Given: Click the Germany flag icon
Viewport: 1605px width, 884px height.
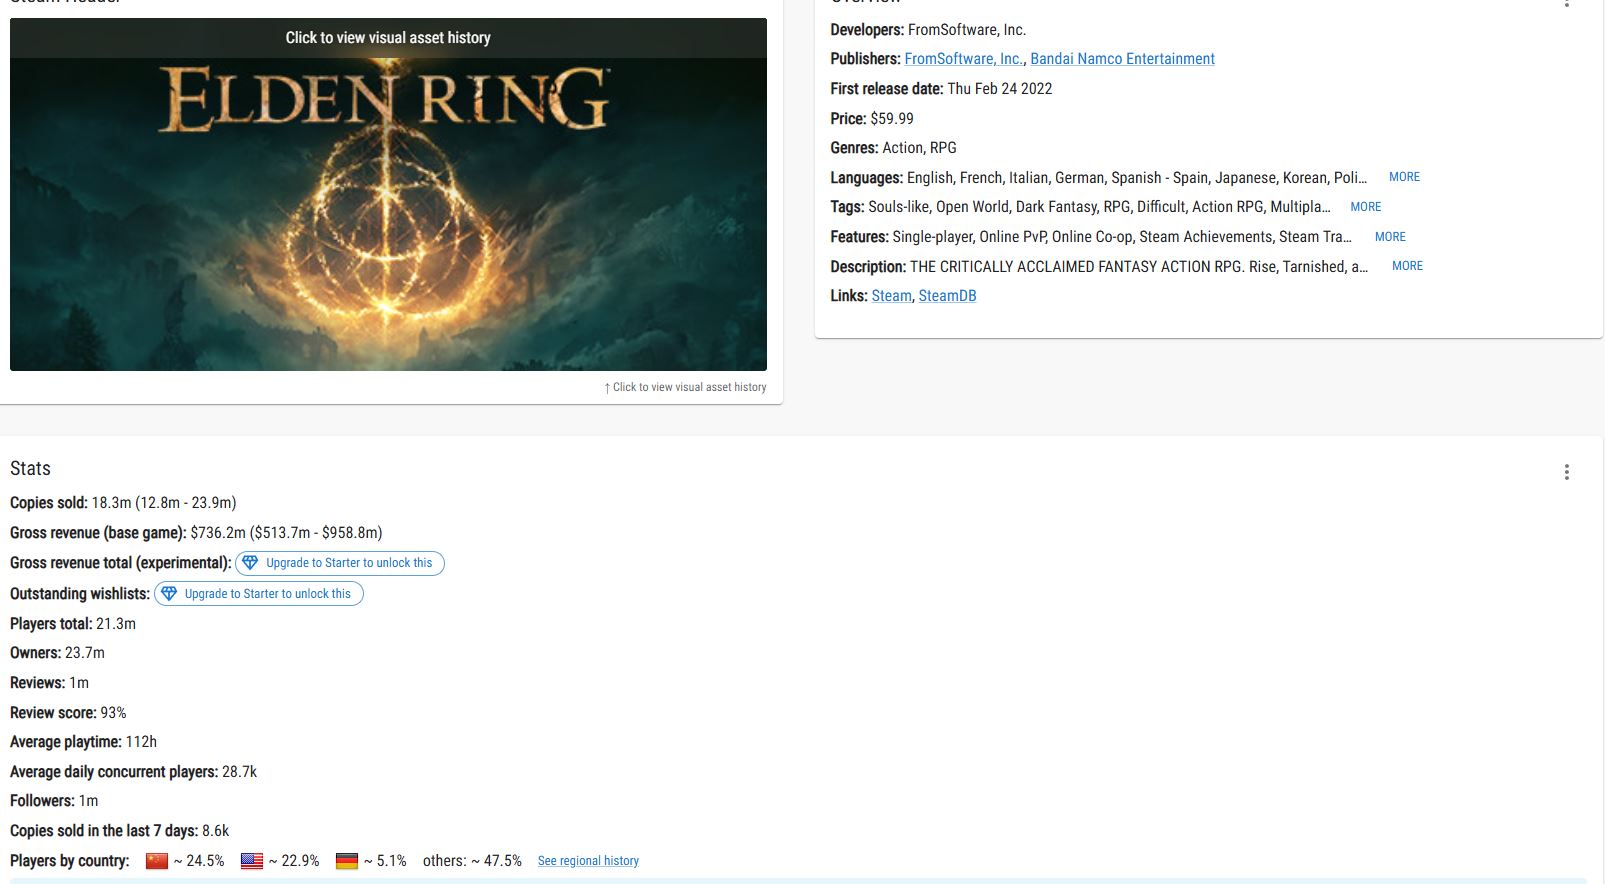Looking at the screenshot, I should [347, 861].
